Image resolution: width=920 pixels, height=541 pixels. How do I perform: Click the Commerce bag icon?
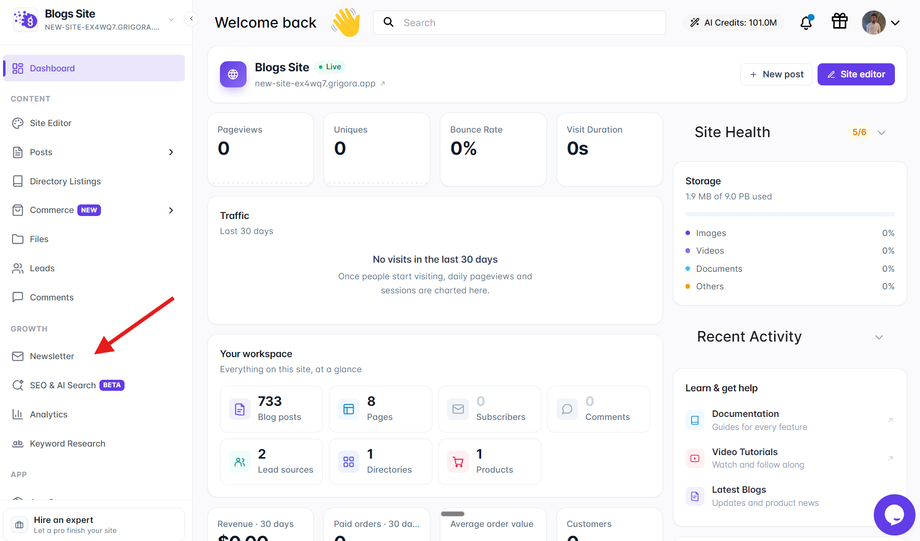[18, 210]
